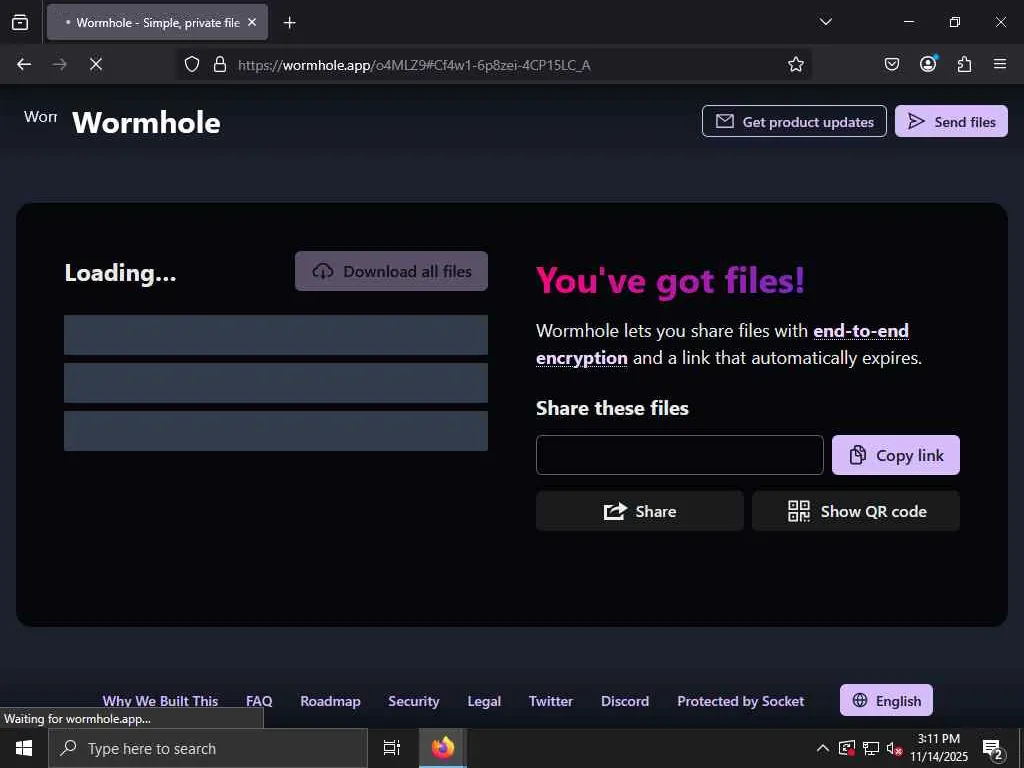Close the Wormhole browser tab
This screenshot has width=1024, height=768.
click(x=252, y=22)
